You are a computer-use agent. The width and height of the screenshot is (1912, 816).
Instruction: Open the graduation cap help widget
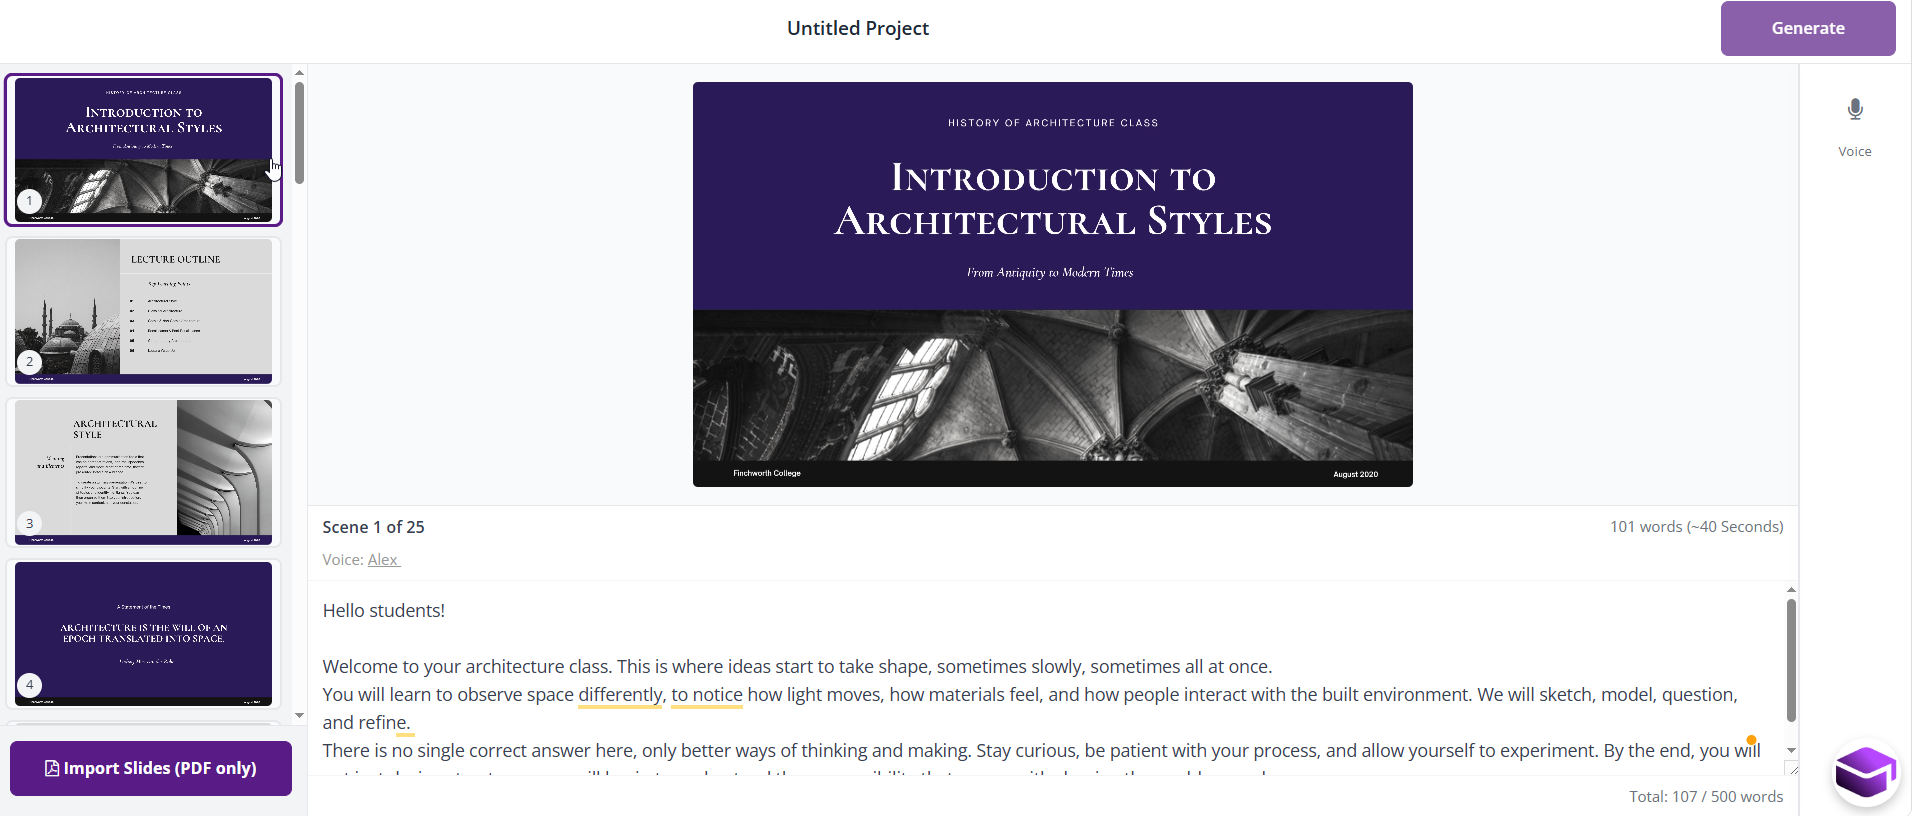click(x=1865, y=772)
